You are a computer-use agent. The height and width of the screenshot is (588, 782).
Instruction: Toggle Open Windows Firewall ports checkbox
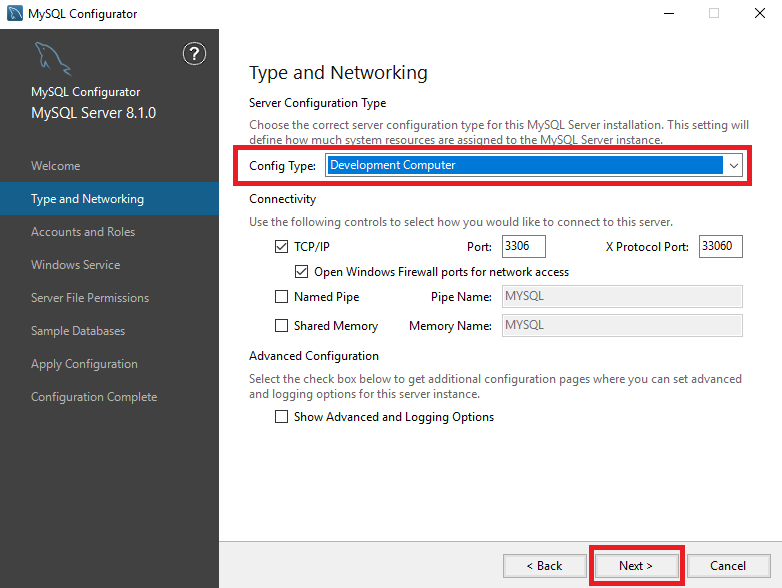(301, 271)
